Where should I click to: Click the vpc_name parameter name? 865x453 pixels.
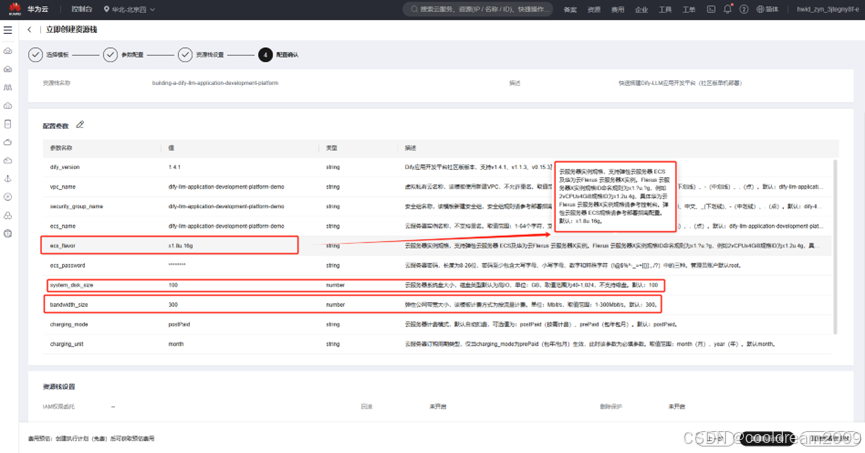pos(63,187)
